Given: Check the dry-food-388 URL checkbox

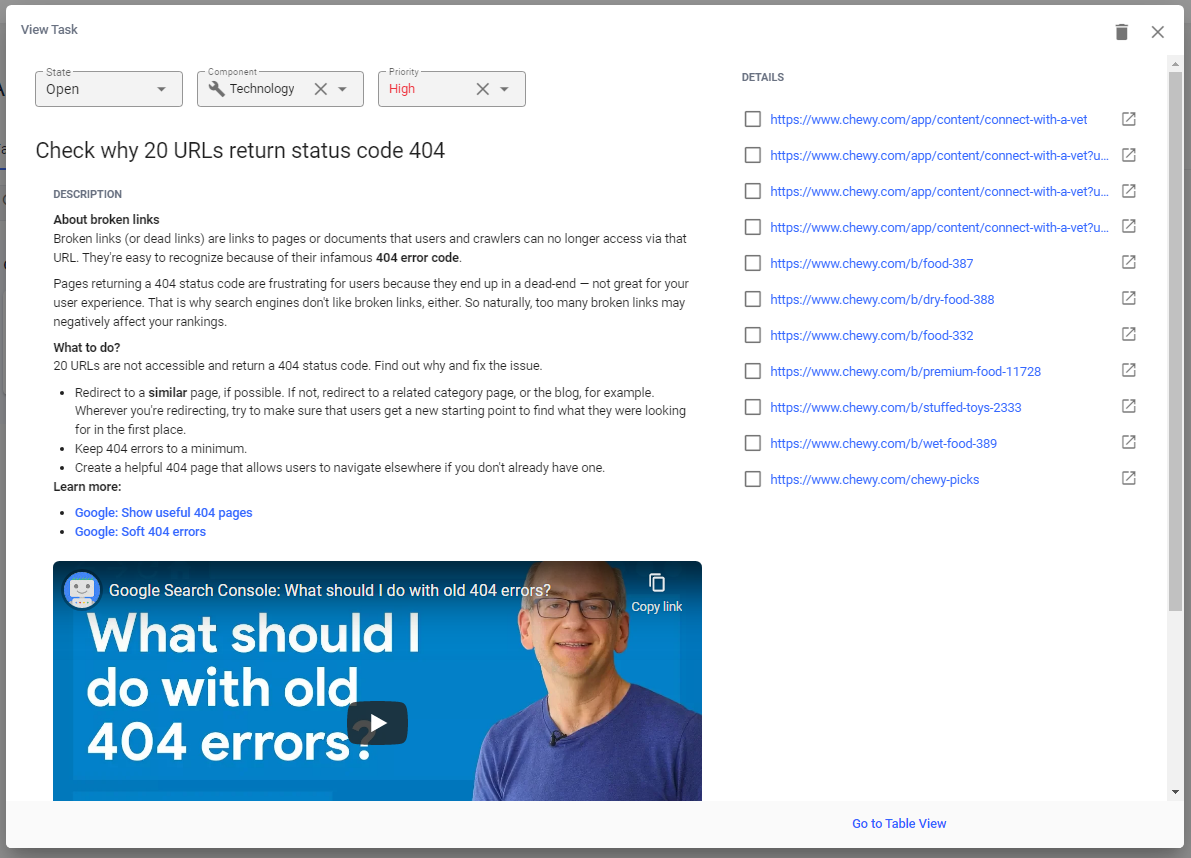Looking at the screenshot, I should click(753, 299).
